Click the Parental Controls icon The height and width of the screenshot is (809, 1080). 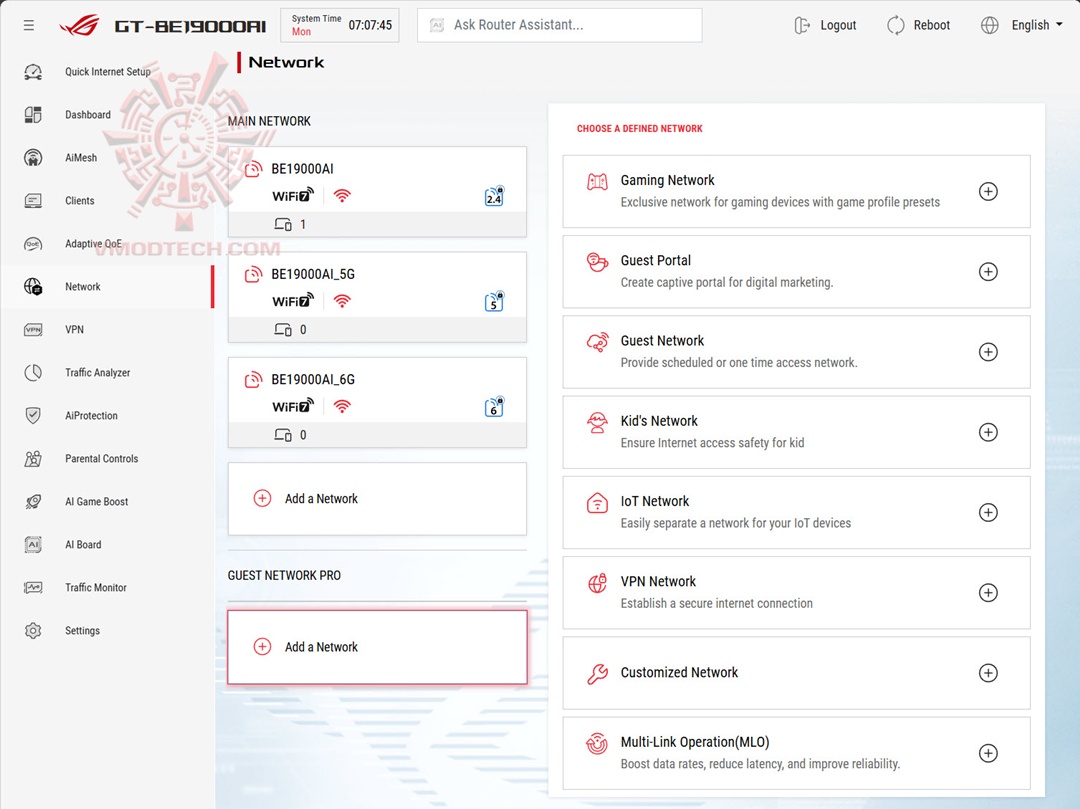click(x=32, y=459)
